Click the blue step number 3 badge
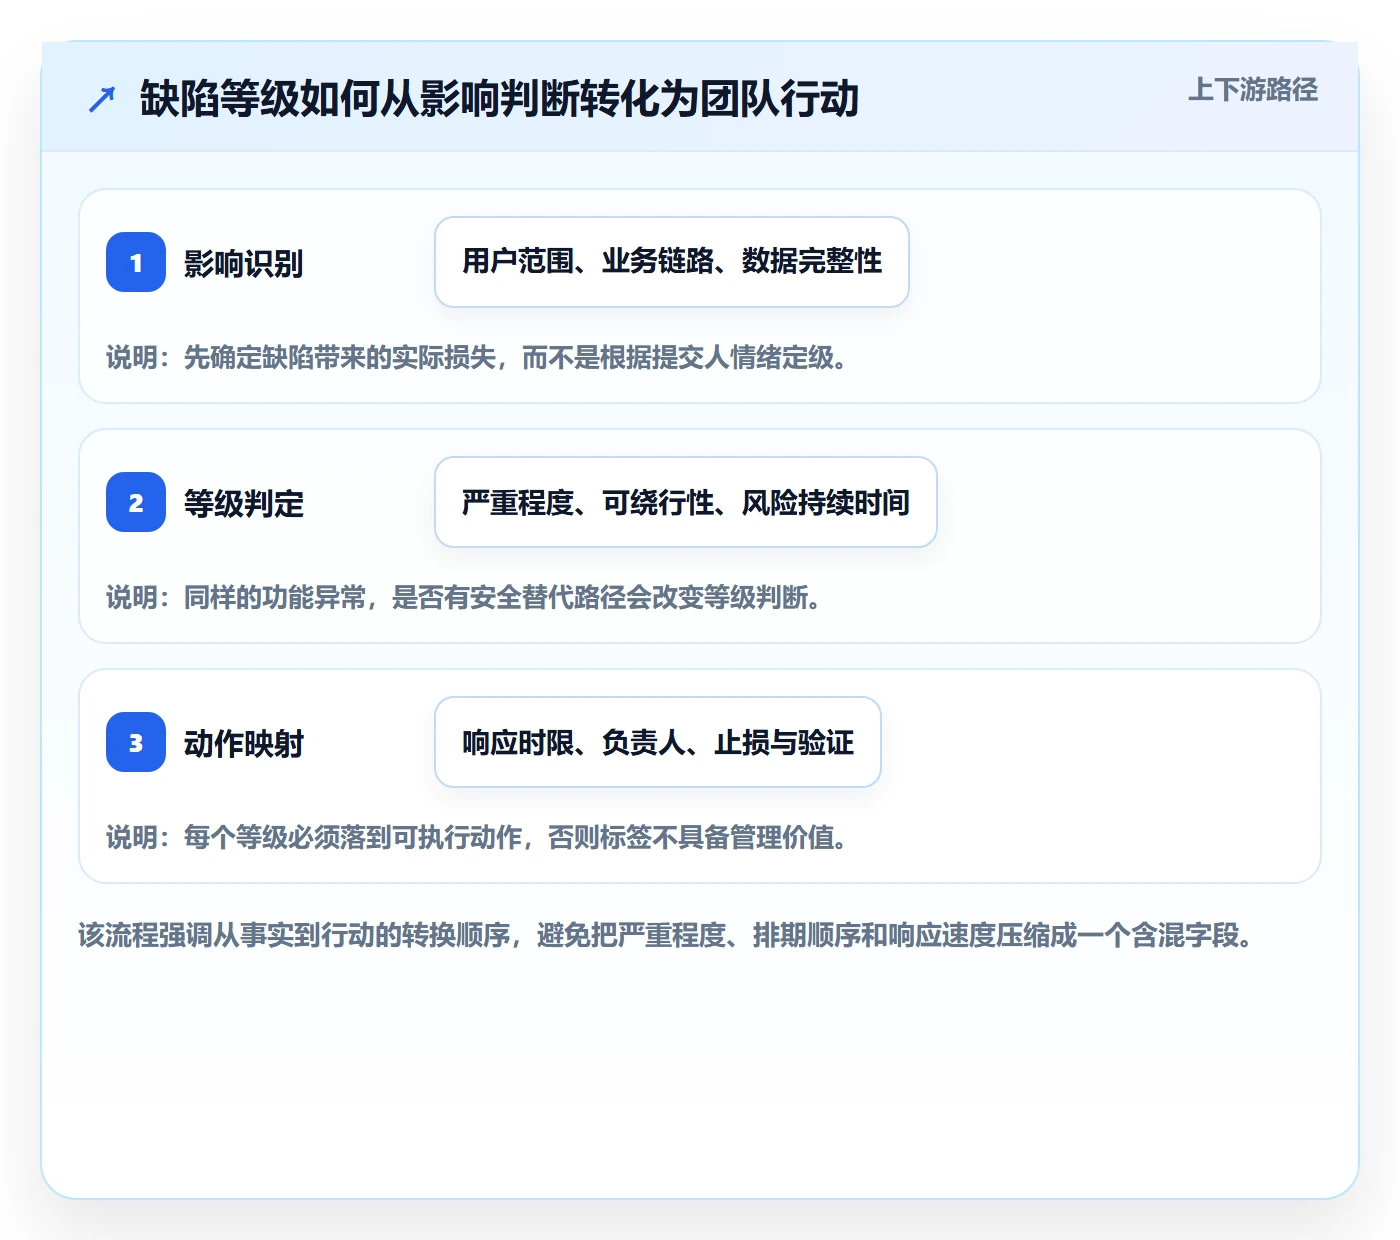 [x=136, y=742]
